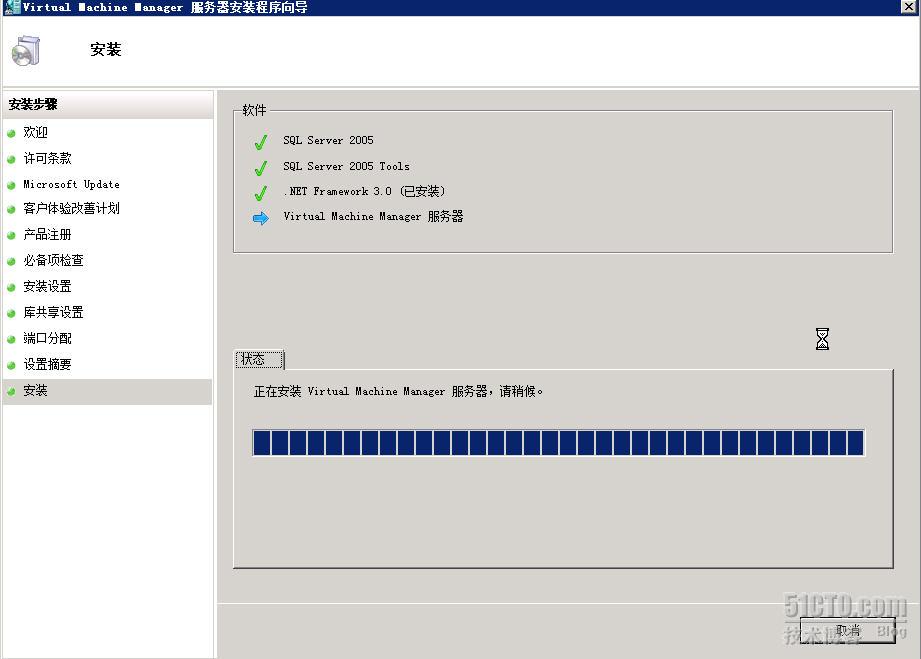Click green checkmark beside SQL Server 2005
Image resolution: width=921 pixels, height=659 pixels.
coord(261,142)
